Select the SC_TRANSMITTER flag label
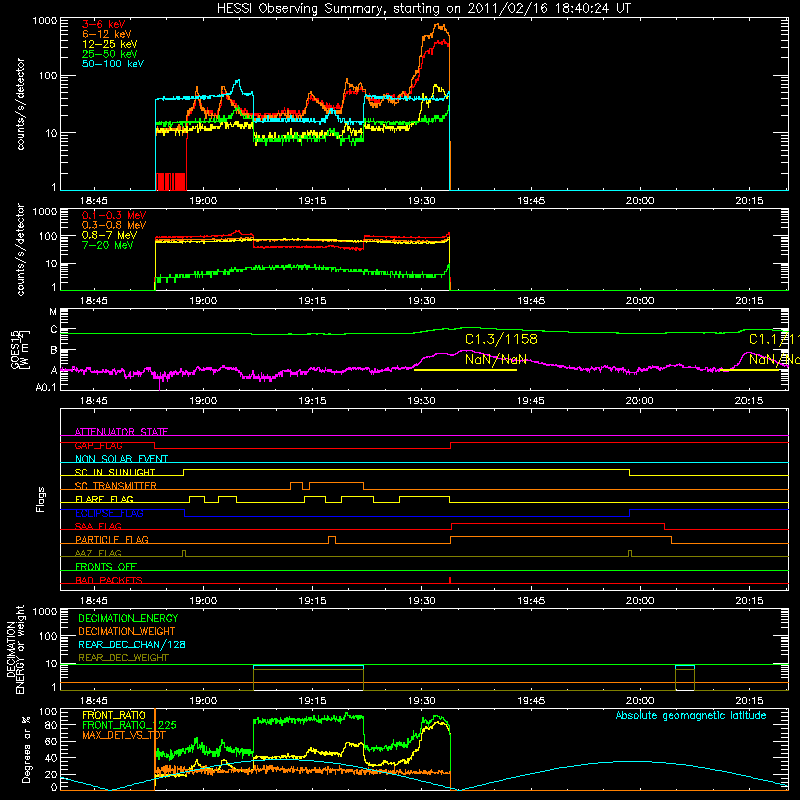Viewport: 800px width, 800px height. point(116,486)
